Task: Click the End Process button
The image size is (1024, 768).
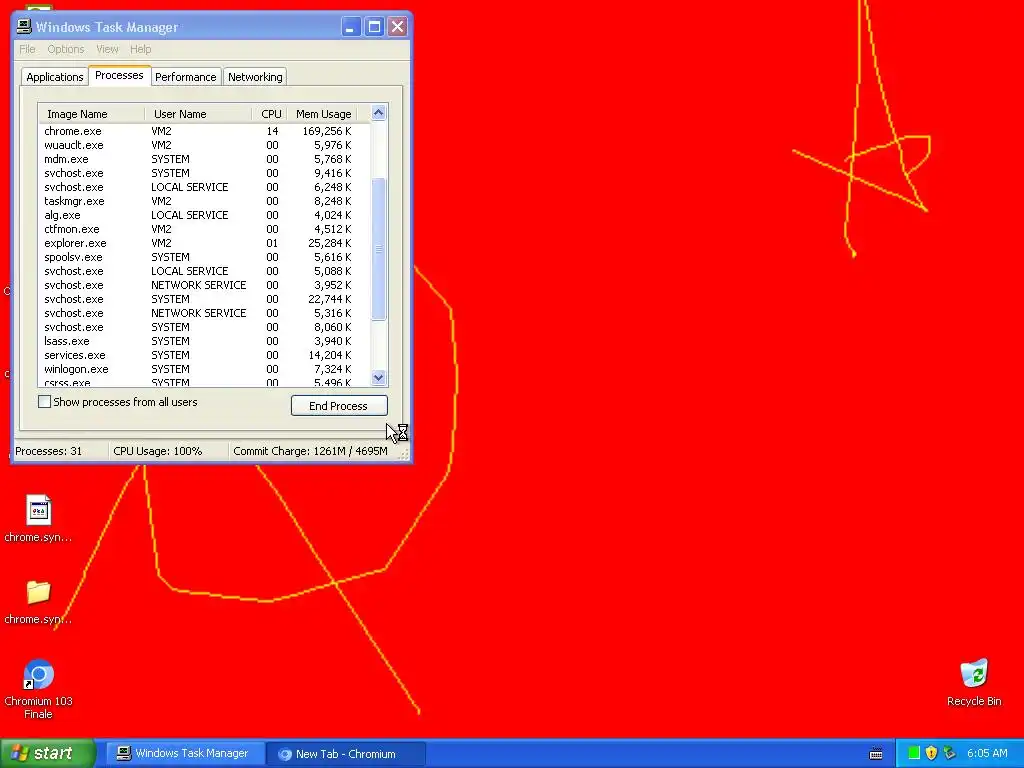Action: 339,406
